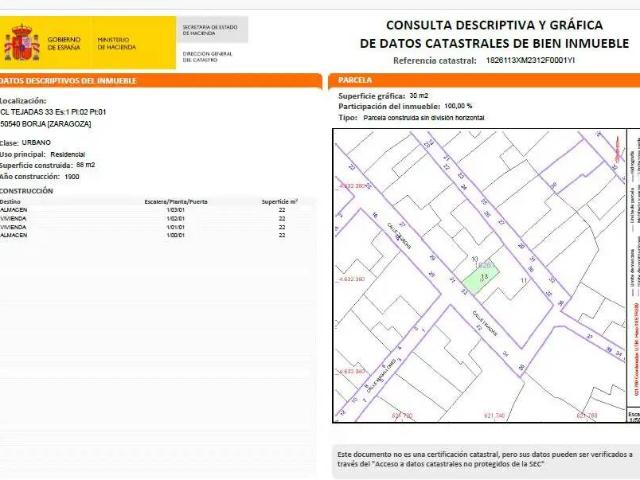Viewport: 640px width, 480px height.
Task: Select the cadastral reference 1826113XM2312F0001YI
Action: [x=530, y=60]
